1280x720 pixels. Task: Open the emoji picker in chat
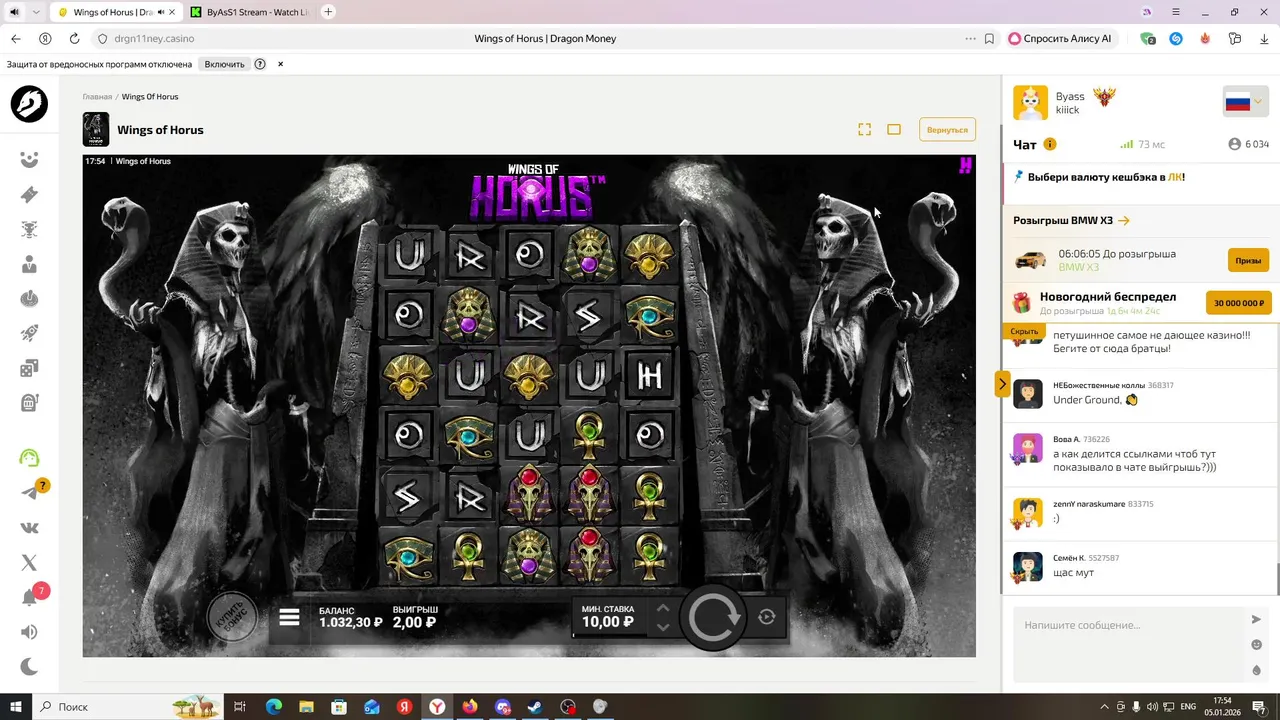[1257, 645]
